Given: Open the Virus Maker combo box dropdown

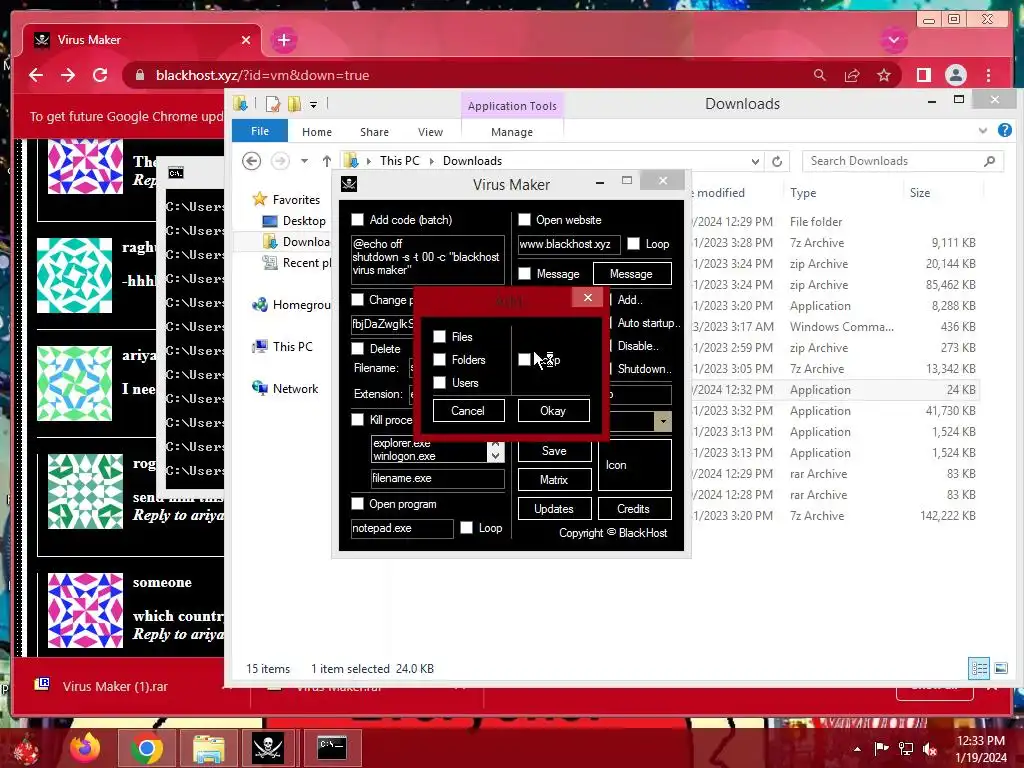Looking at the screenshot, I should pos(663,421).
